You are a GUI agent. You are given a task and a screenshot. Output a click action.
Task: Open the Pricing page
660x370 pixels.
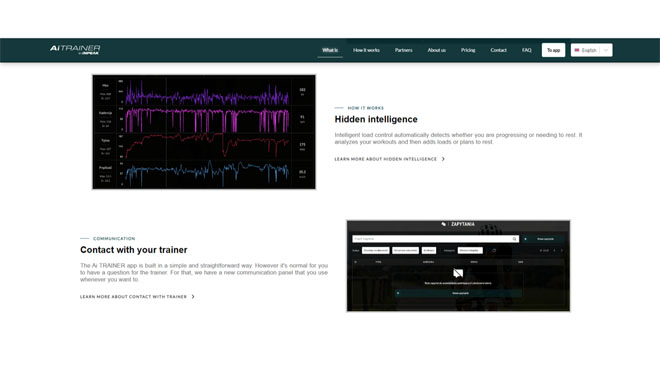tap(468, 50)
